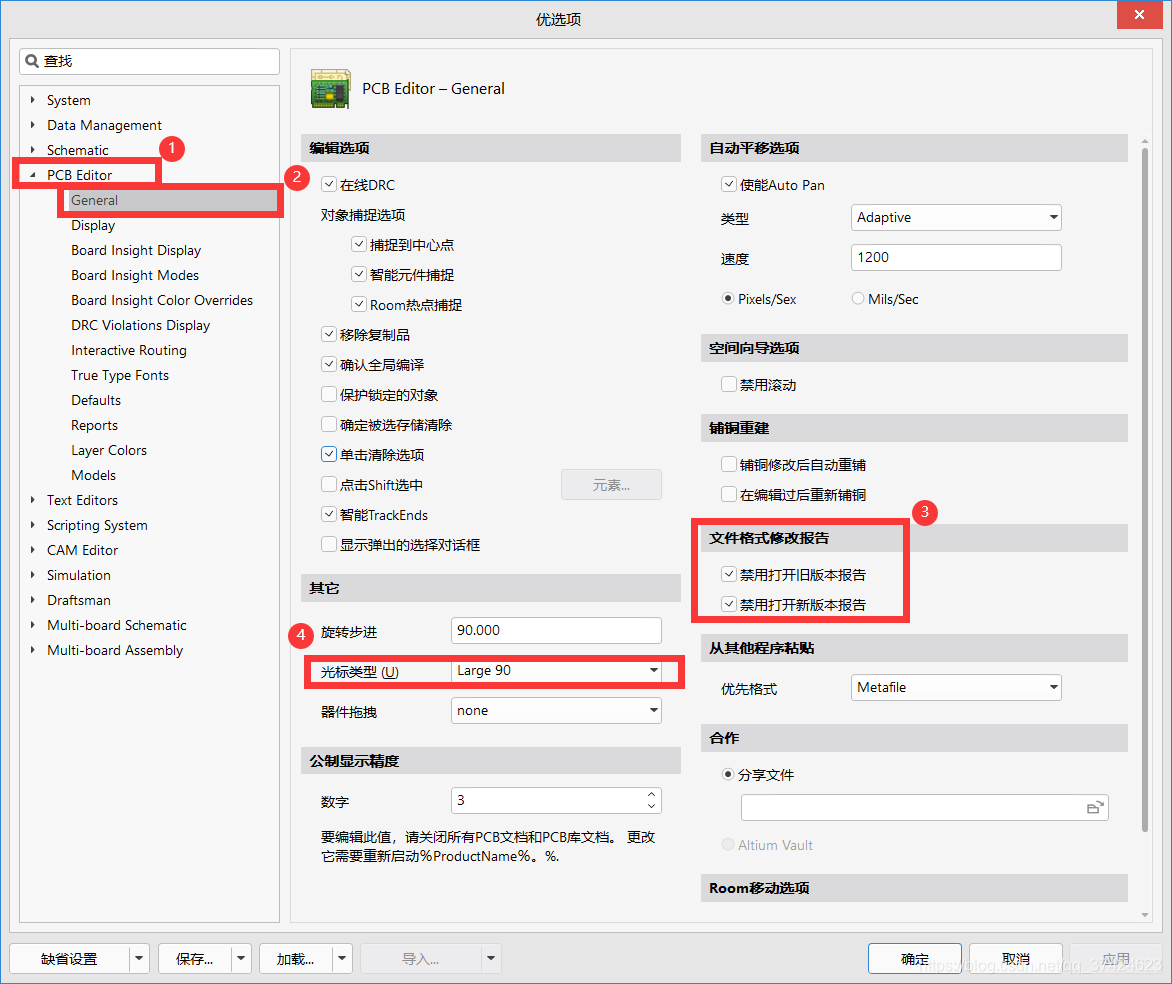The height and width of the screenshot is (984, 1172).
Task: Toggle 单击清除选项 checkbox
Action: point(329,454)
